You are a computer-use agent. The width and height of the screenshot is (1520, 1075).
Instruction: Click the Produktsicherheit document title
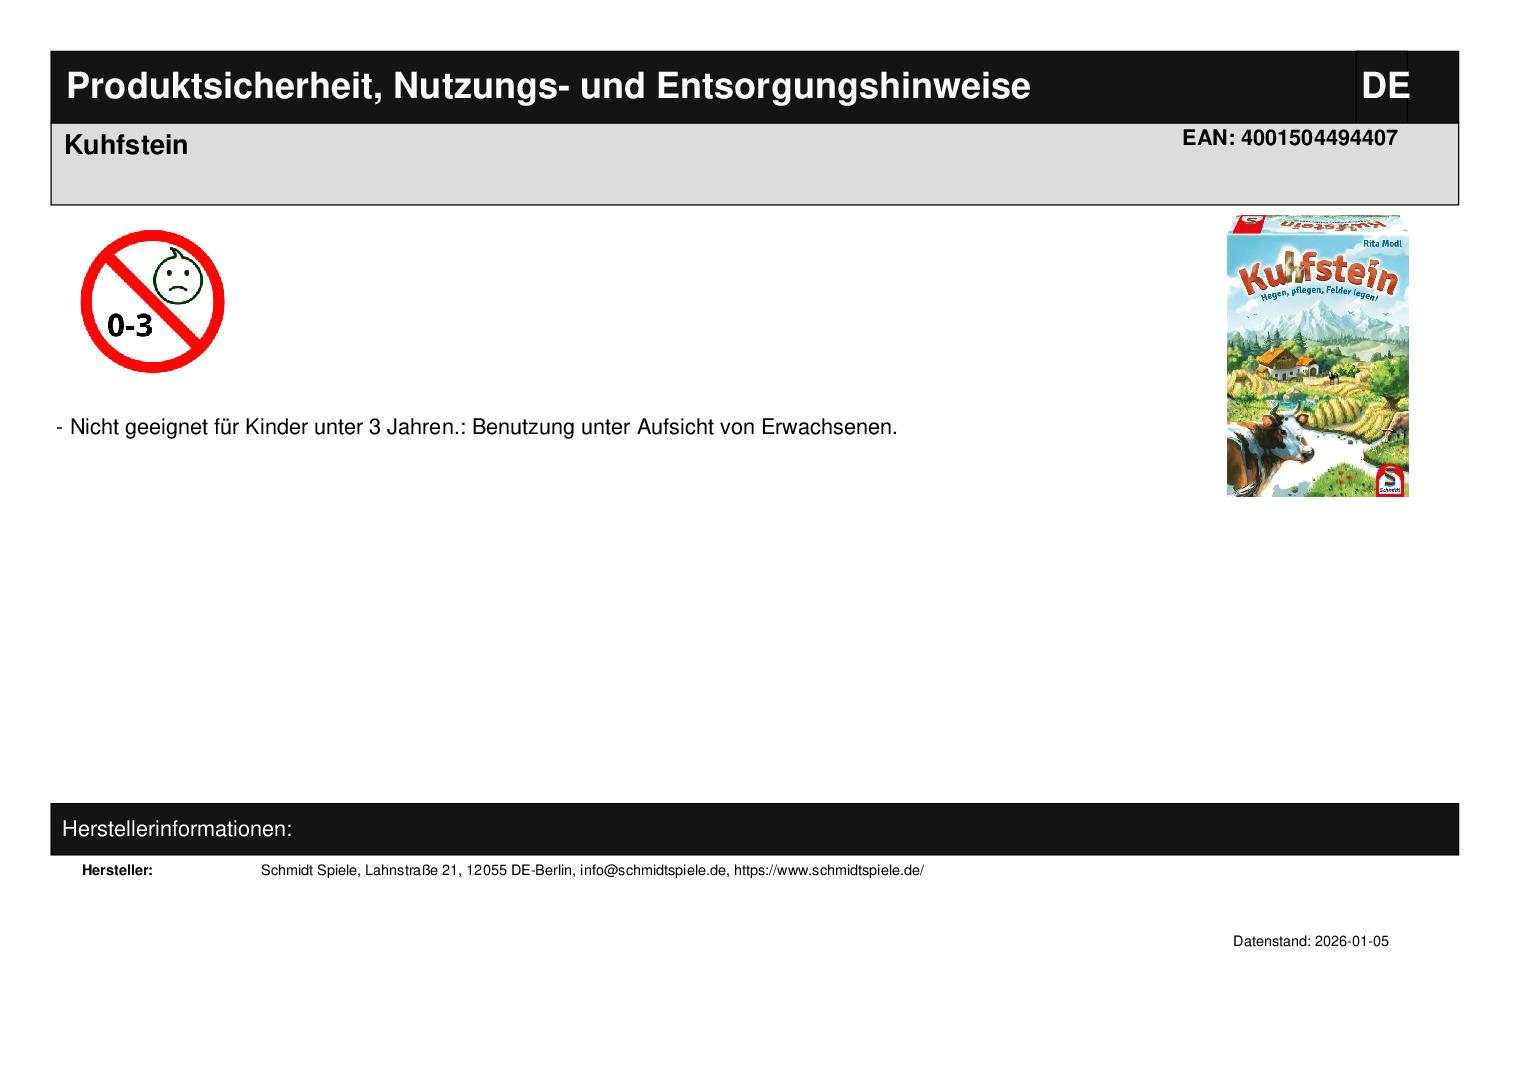point(548,86)
